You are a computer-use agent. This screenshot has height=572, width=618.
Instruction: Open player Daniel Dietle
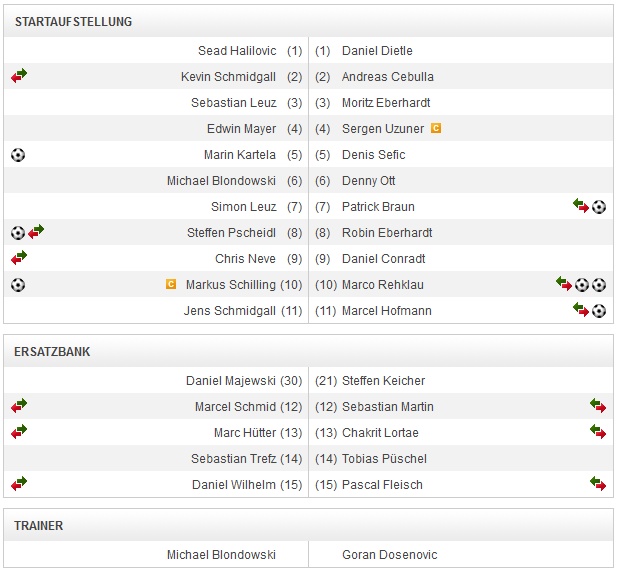point(377,51)
